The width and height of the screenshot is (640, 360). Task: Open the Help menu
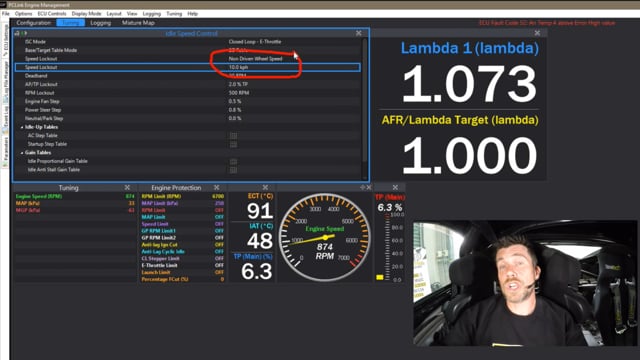click(193, 13)
